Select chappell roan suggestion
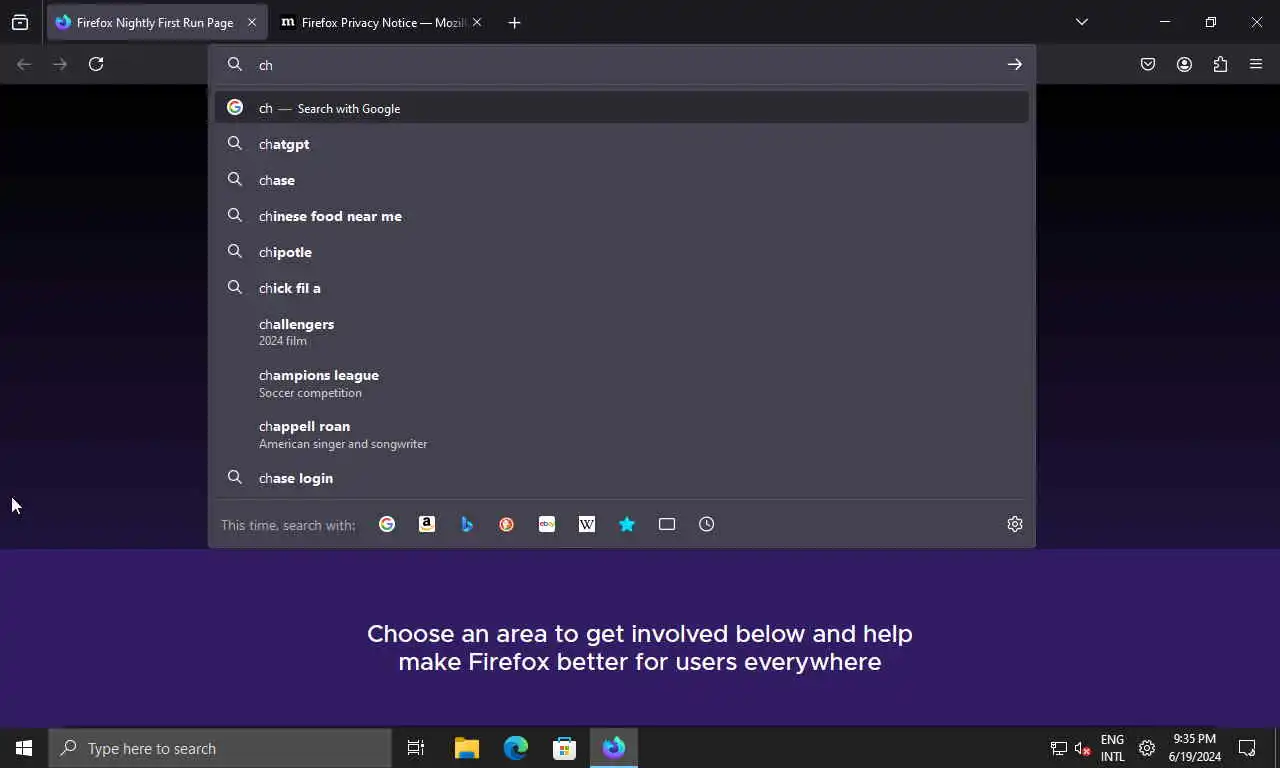Screen dimensions: 1280x768 click(x=621, y=434)
